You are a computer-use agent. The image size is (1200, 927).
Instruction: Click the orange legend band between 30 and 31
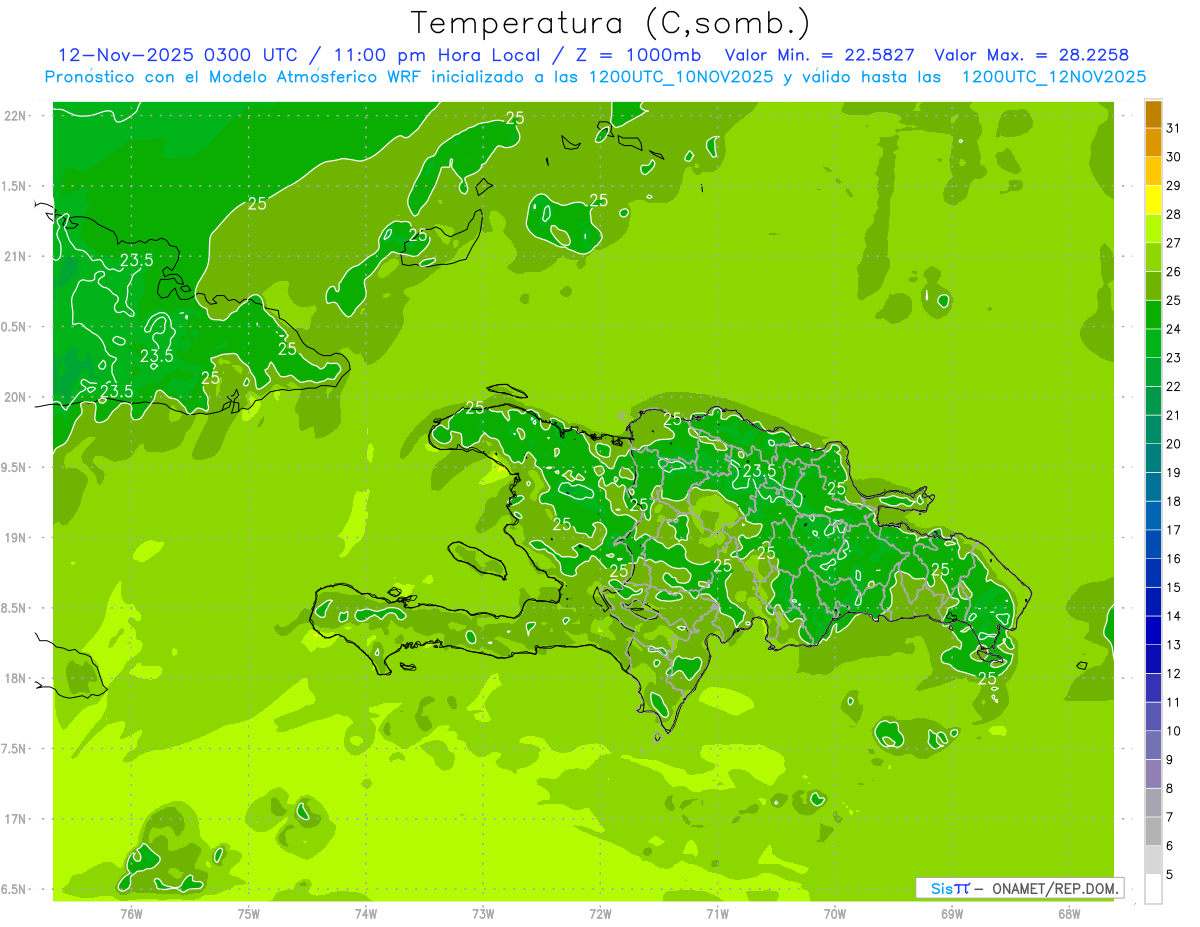pyautogui.click(x=1153, y=142)
